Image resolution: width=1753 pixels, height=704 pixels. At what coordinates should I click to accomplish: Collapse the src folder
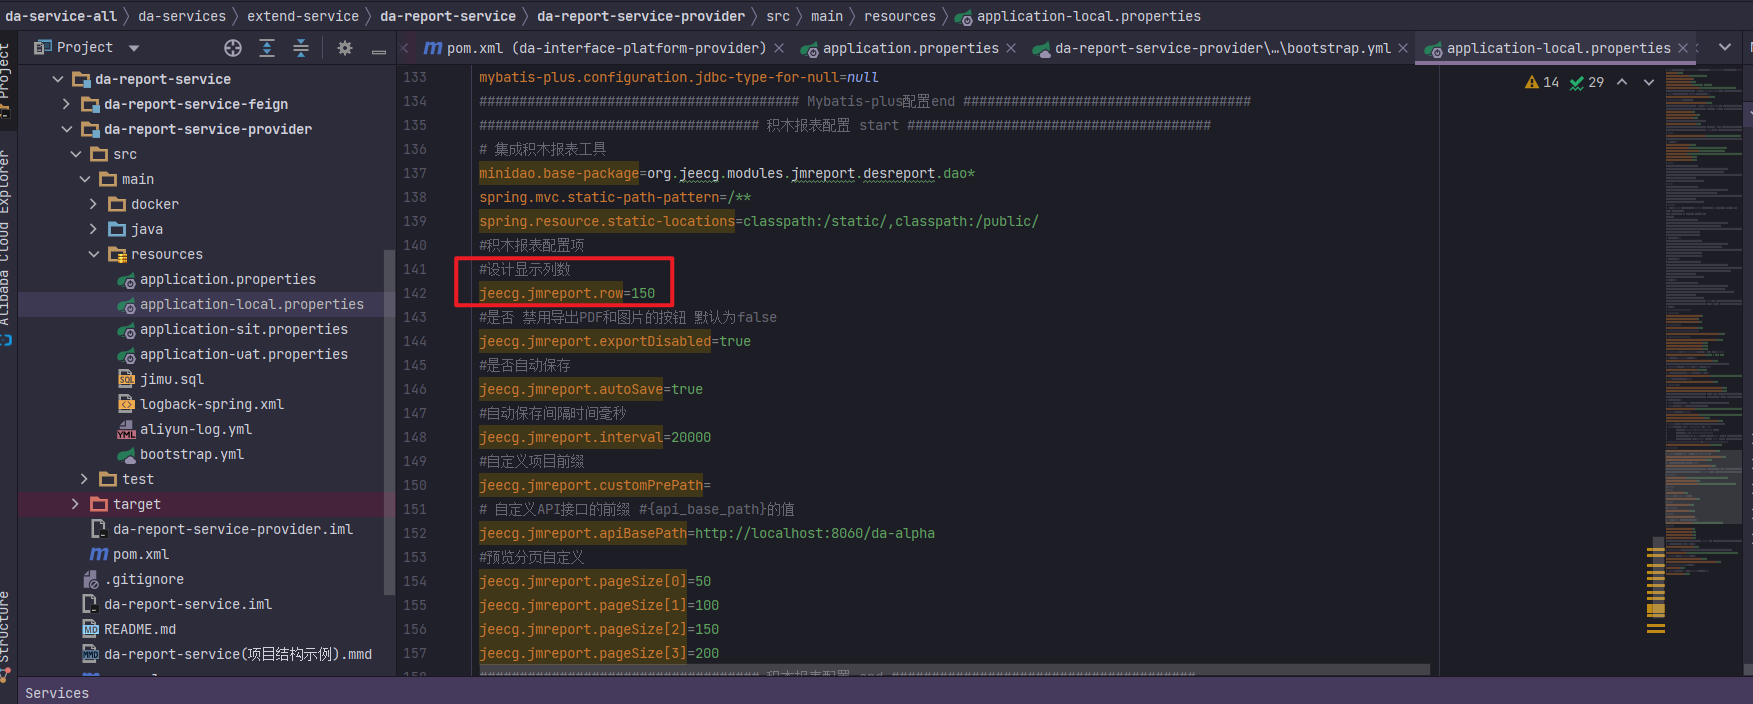point(76,154)
